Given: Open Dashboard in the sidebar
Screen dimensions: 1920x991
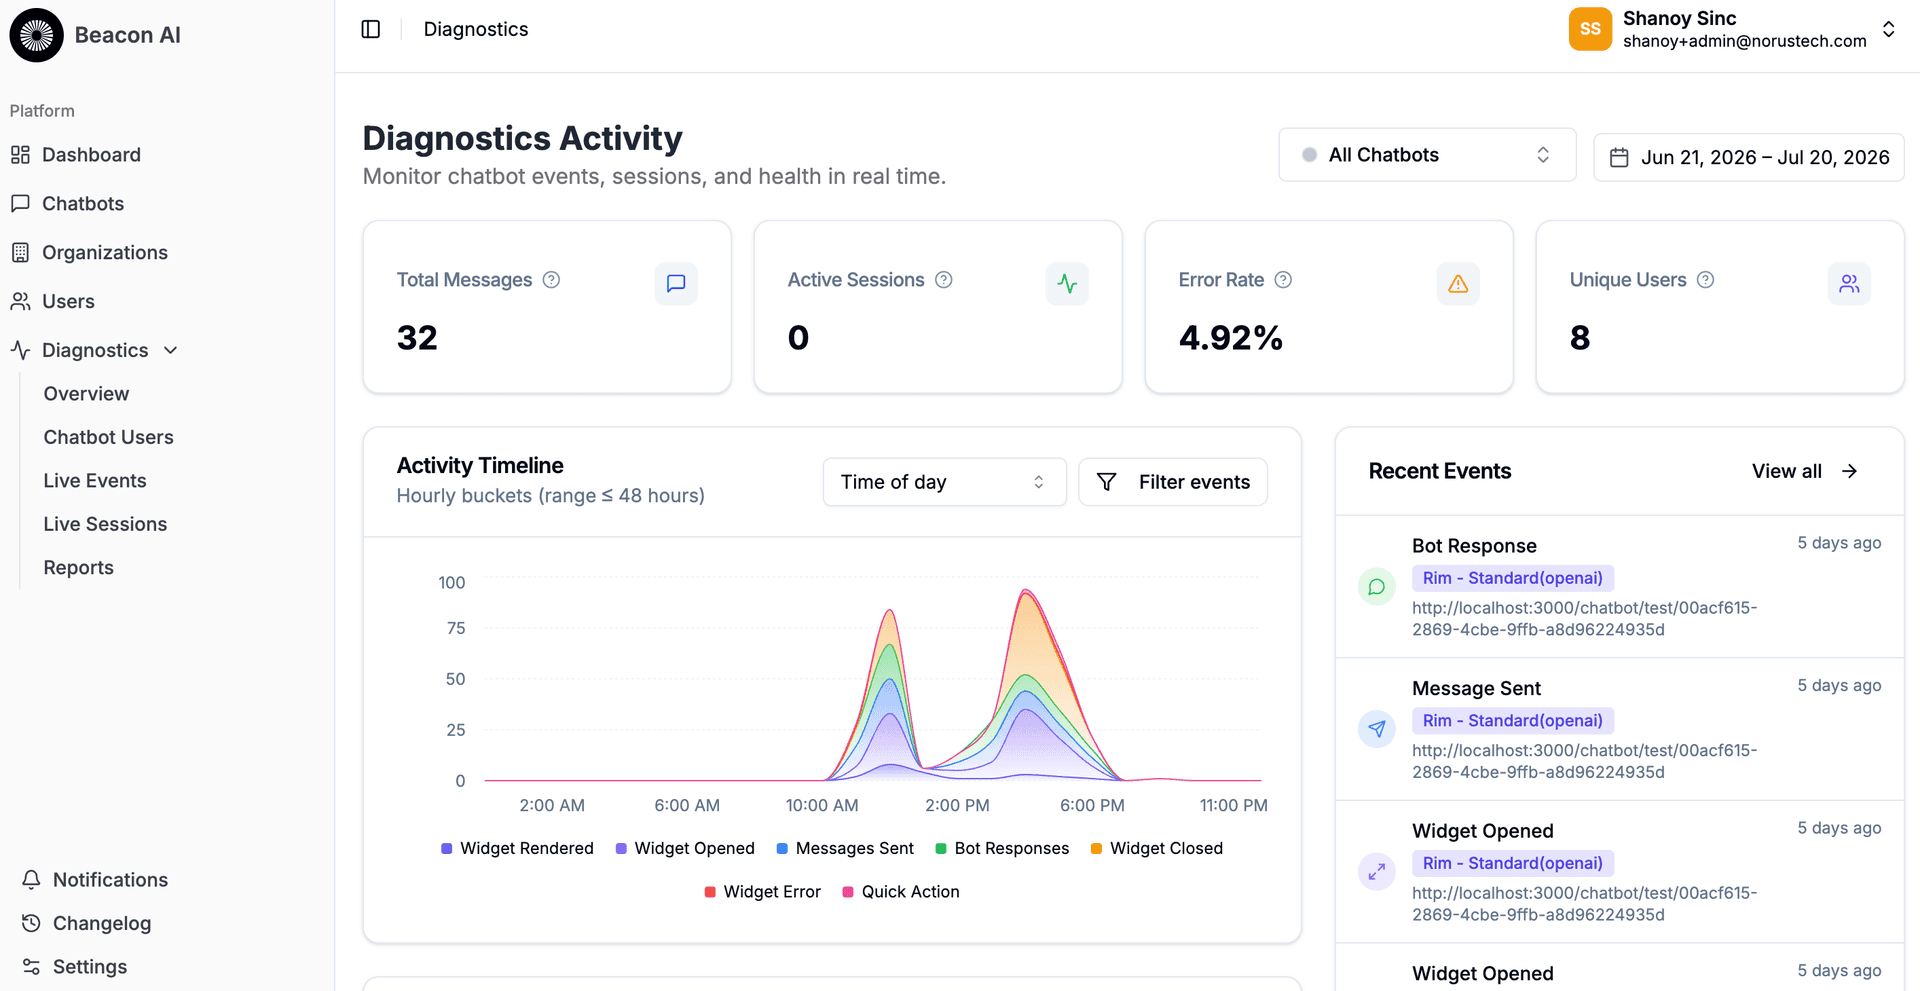Looking at the screenshot, I should pyautogui.click(x=91, y=155).
